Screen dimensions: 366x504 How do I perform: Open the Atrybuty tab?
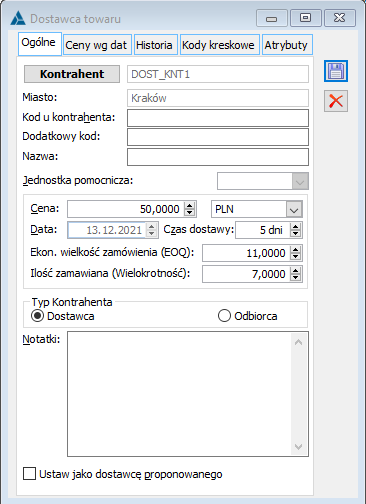click(287, 45)
